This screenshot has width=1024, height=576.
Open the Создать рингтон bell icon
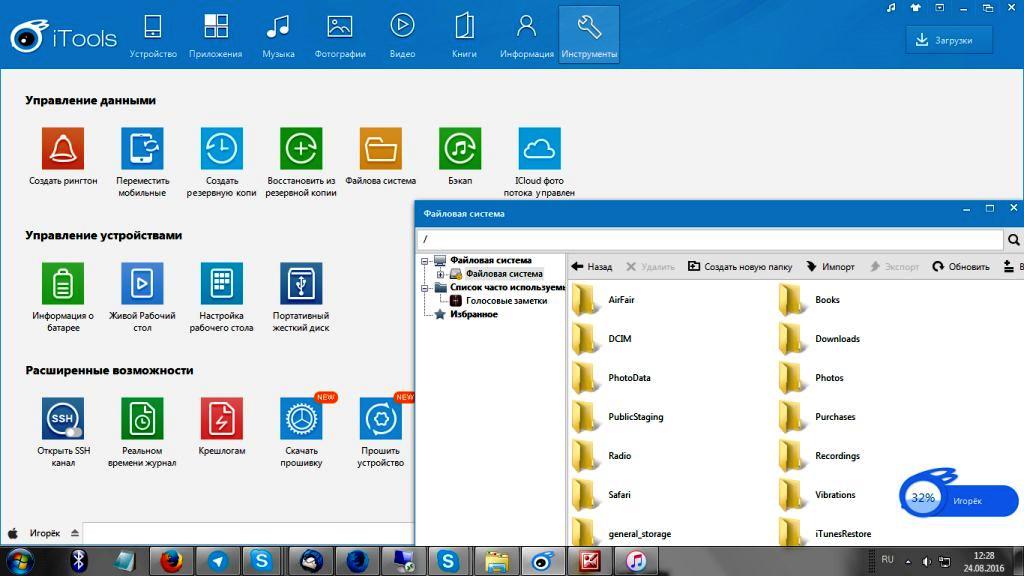click(x=63, y=148)
